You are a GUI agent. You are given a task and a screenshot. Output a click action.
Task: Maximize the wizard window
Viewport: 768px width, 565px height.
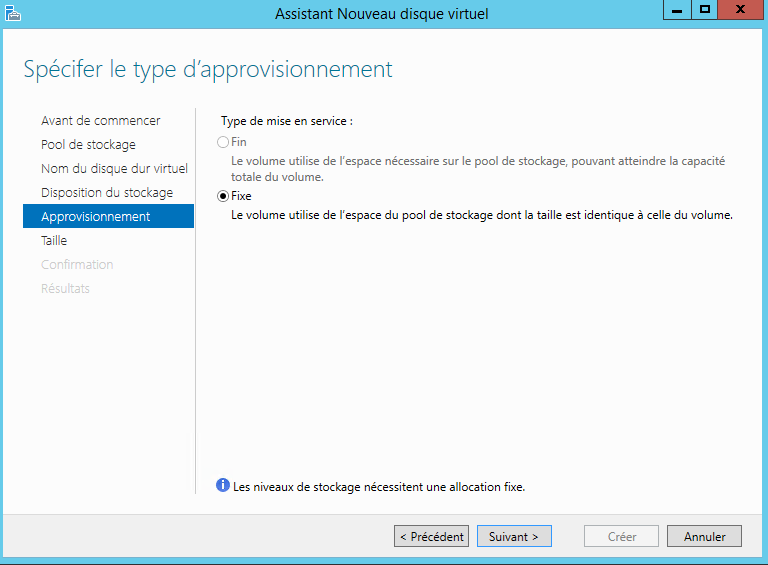click(704, 10)
